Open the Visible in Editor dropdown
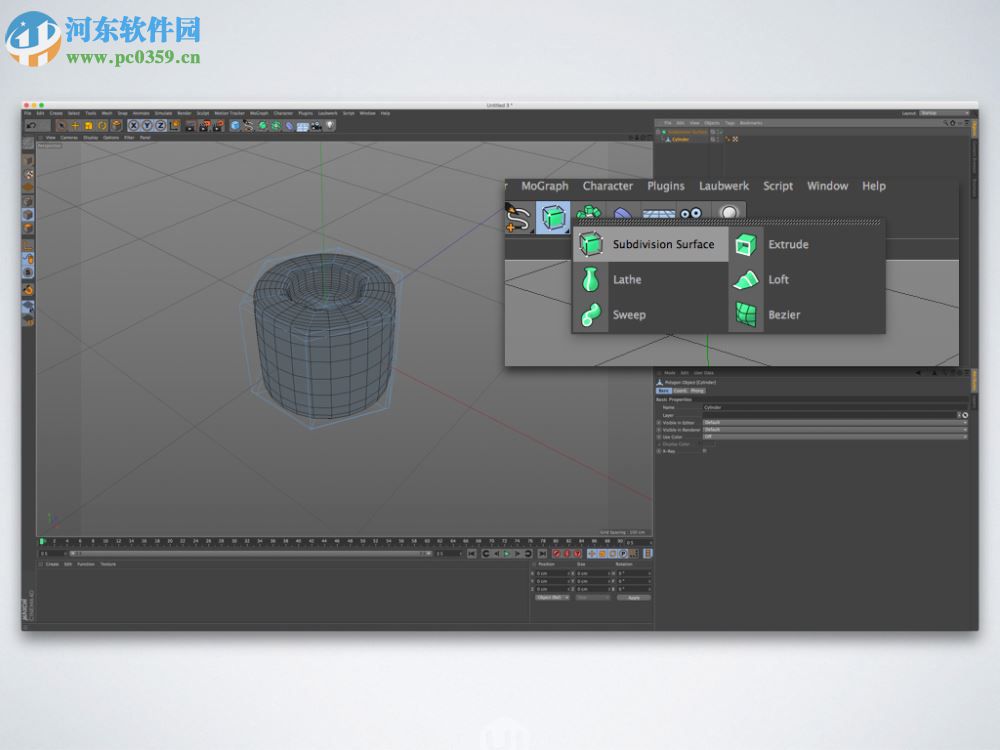1000x750 pixels. pos(834,421)
